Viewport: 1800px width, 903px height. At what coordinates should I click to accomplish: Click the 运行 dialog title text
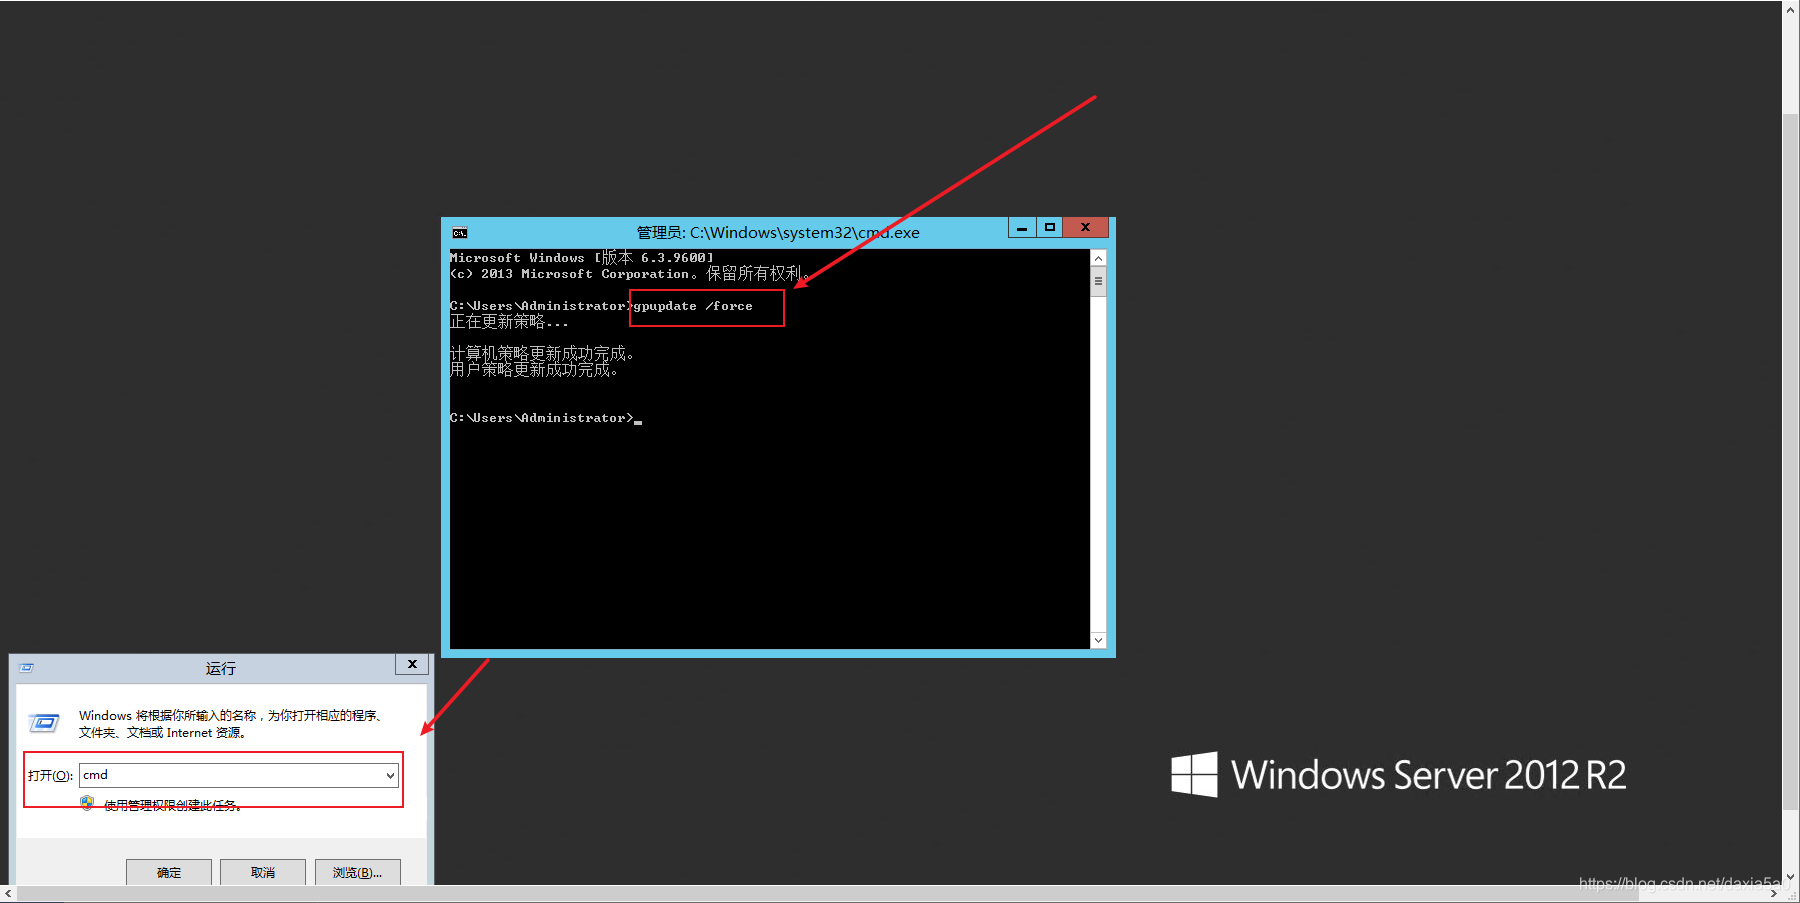(221, 668)
